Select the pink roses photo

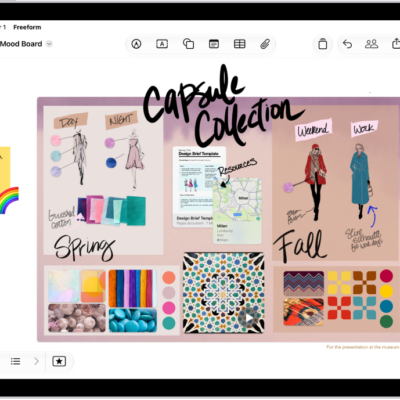pyautogui.click(x=77, y=318)
